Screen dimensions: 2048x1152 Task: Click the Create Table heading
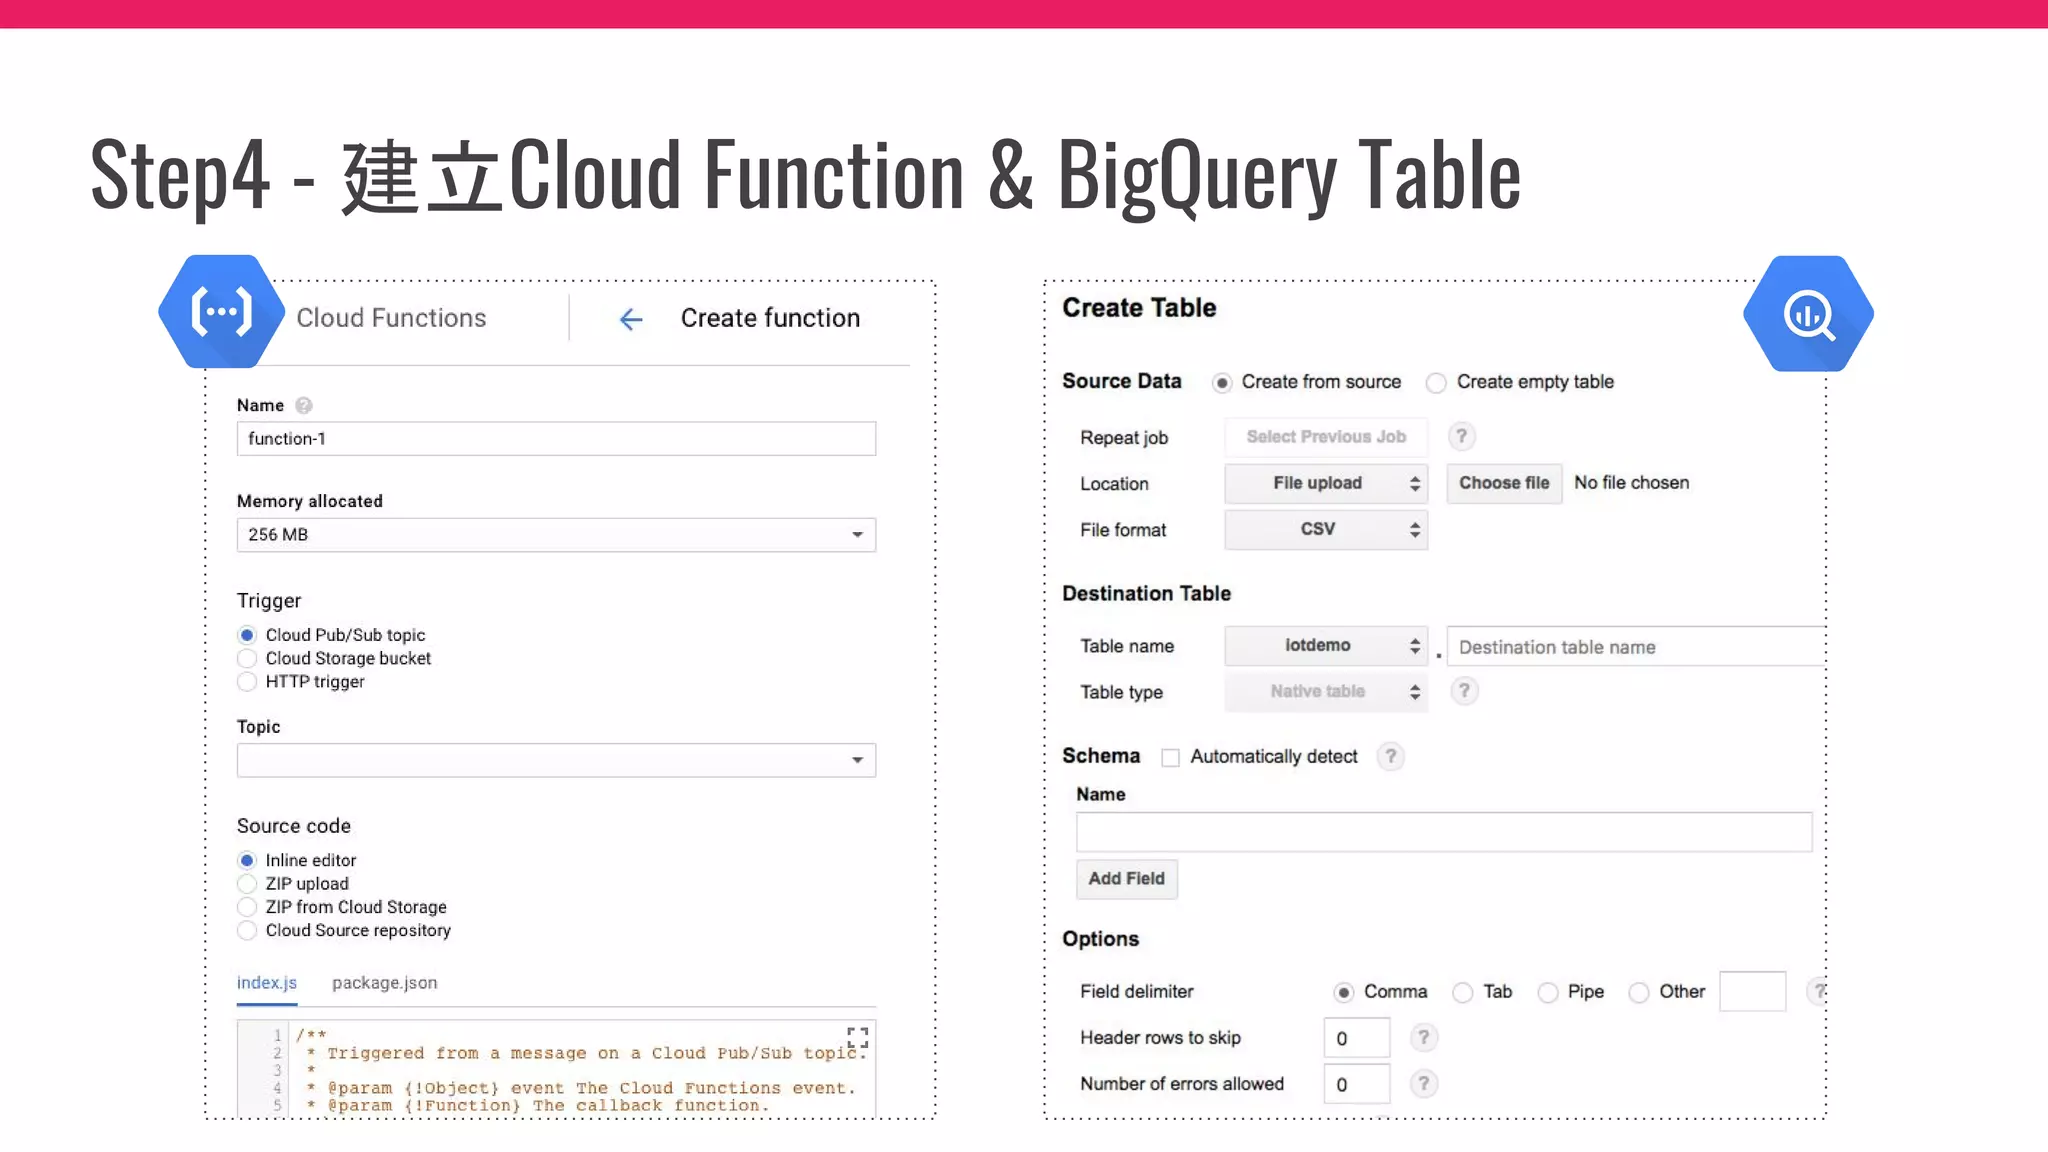(x=1139, y=308)
